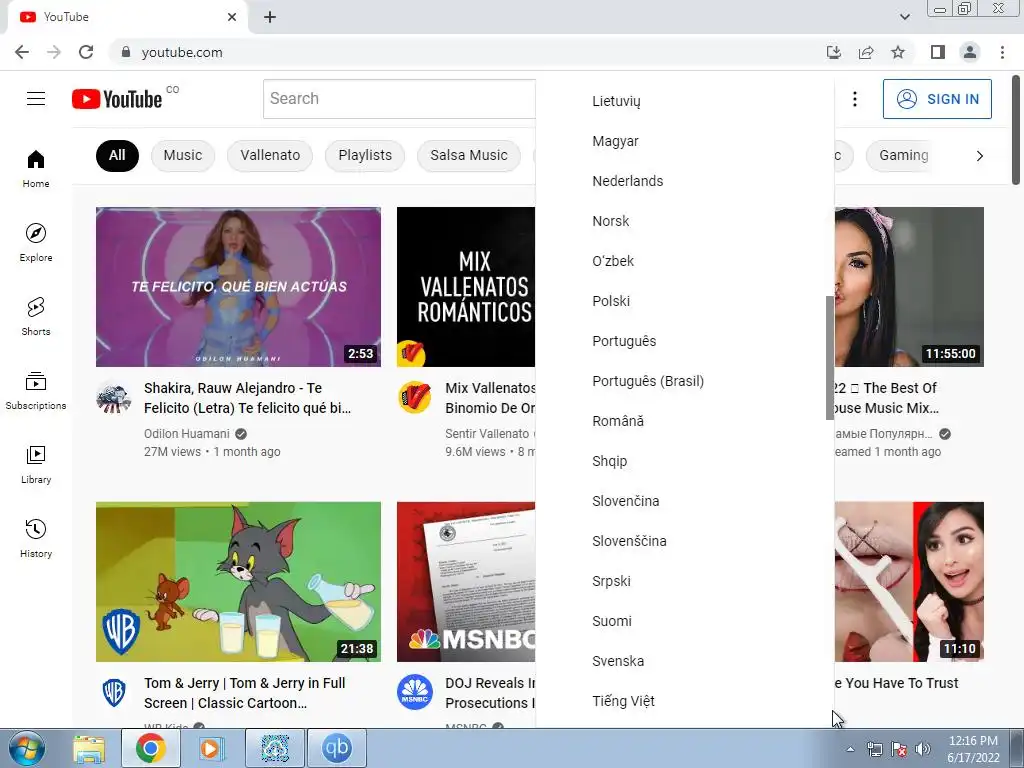Open the tab search dropdown arrow
This screenshot has height=768, width=1024.
(904, 17)
